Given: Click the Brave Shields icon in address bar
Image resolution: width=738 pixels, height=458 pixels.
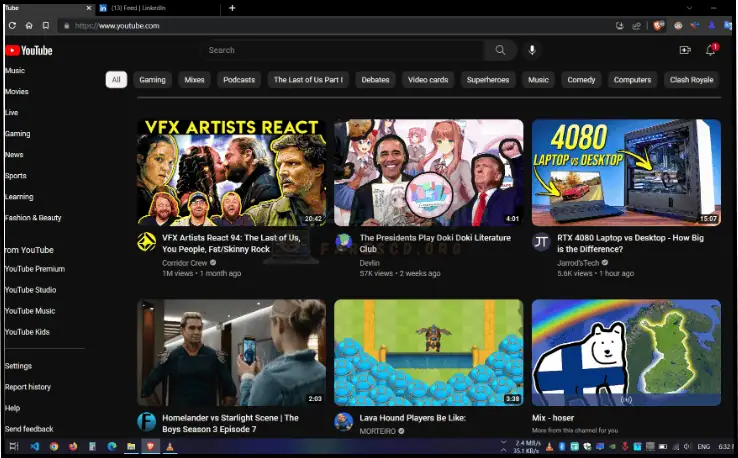Looking at the screenshot, I should [x=658, y=25].
